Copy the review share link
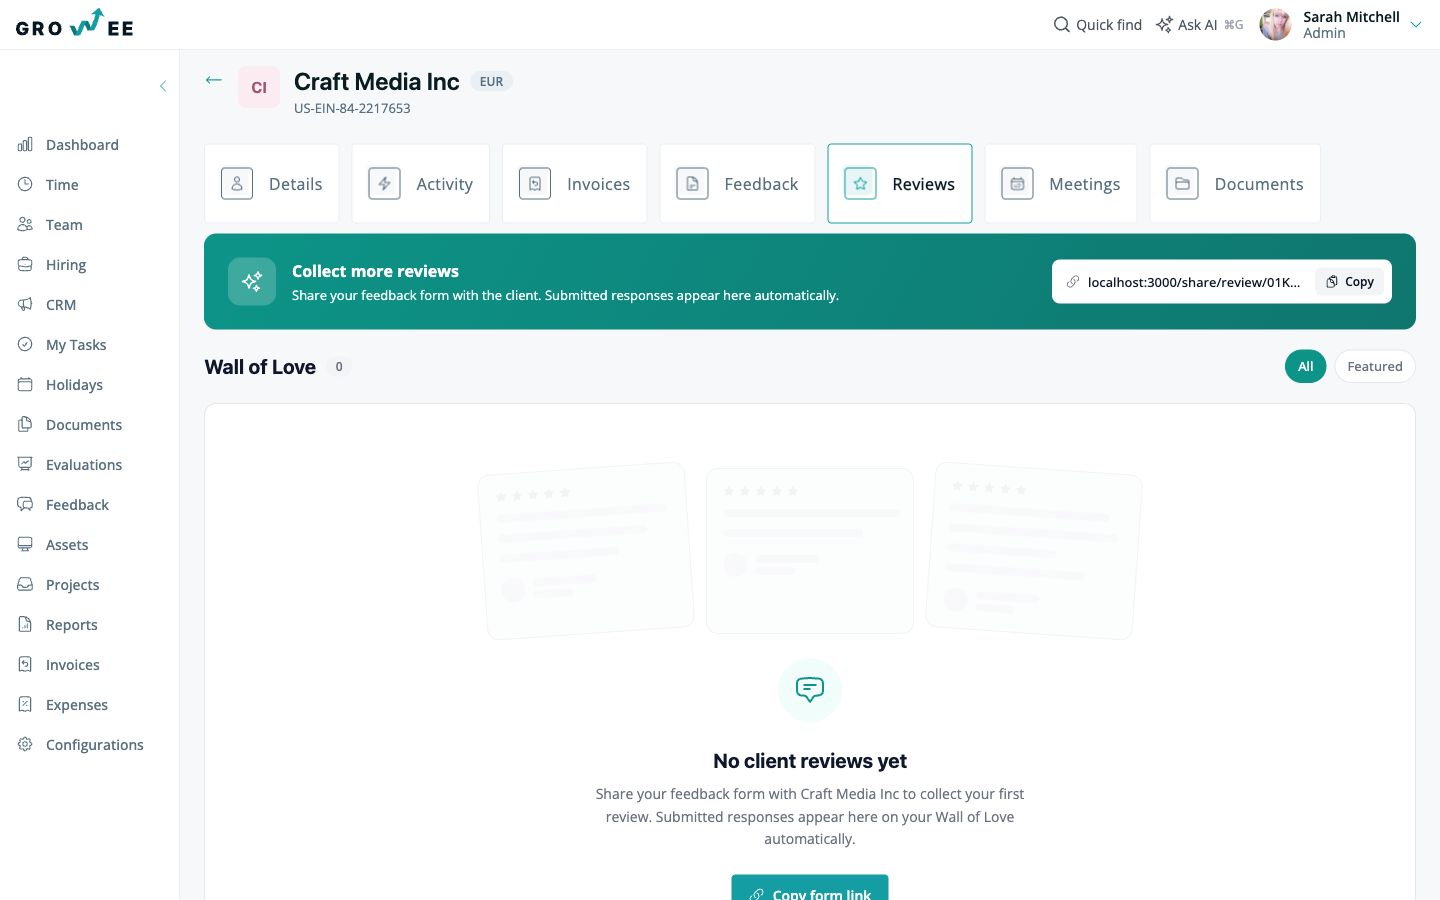 (x=1350, y=282)
